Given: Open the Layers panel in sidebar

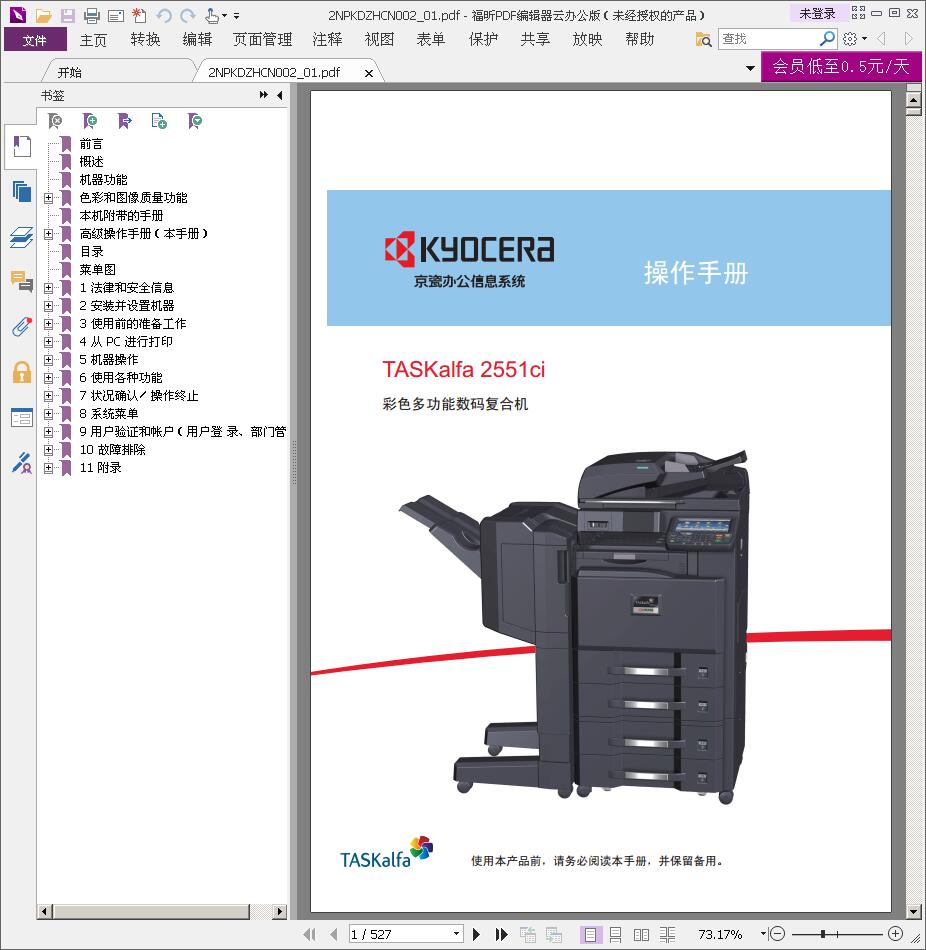Looking at the screenshot, I should [22, 237].
